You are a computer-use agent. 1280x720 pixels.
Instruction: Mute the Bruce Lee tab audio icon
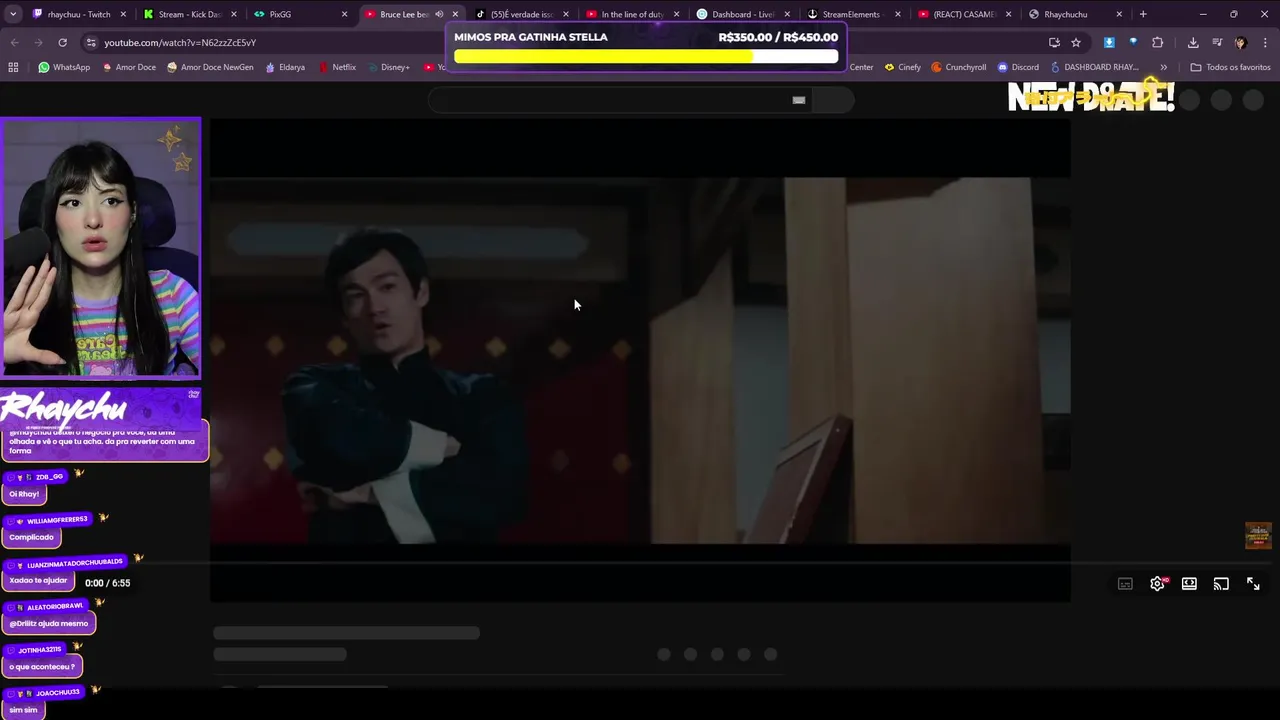coord(438,14)
